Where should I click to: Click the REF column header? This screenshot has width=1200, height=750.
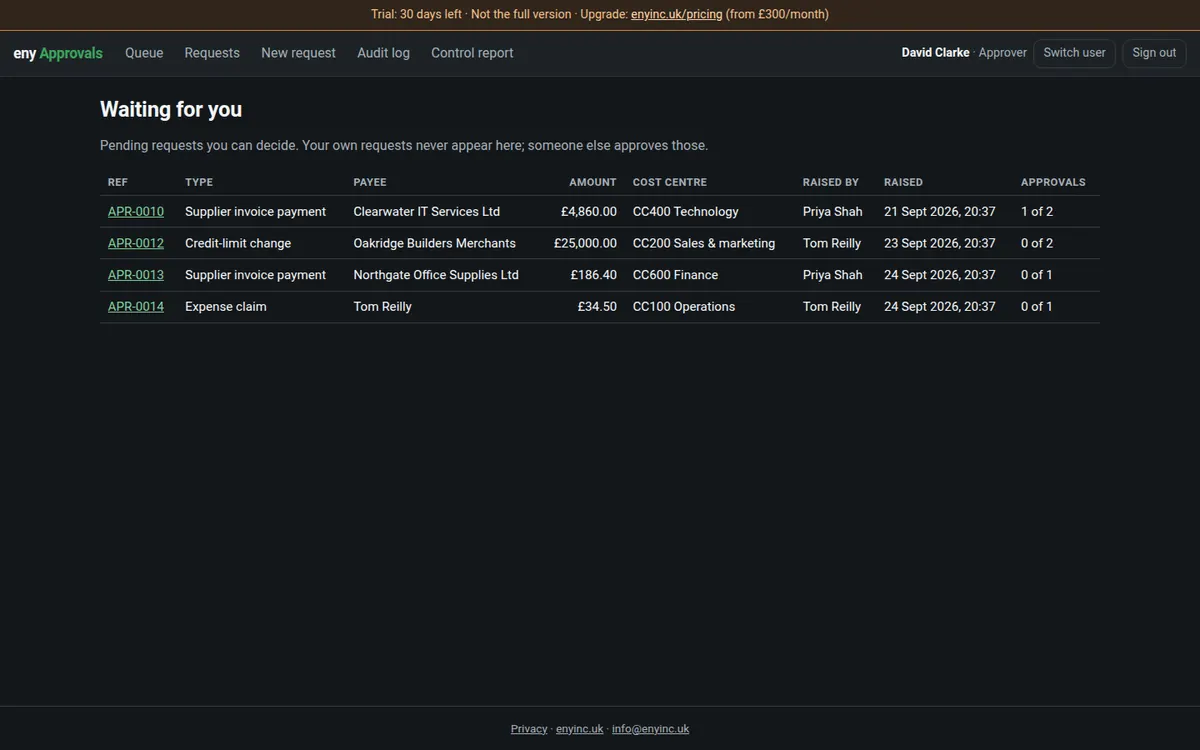(x=118, y=182)
